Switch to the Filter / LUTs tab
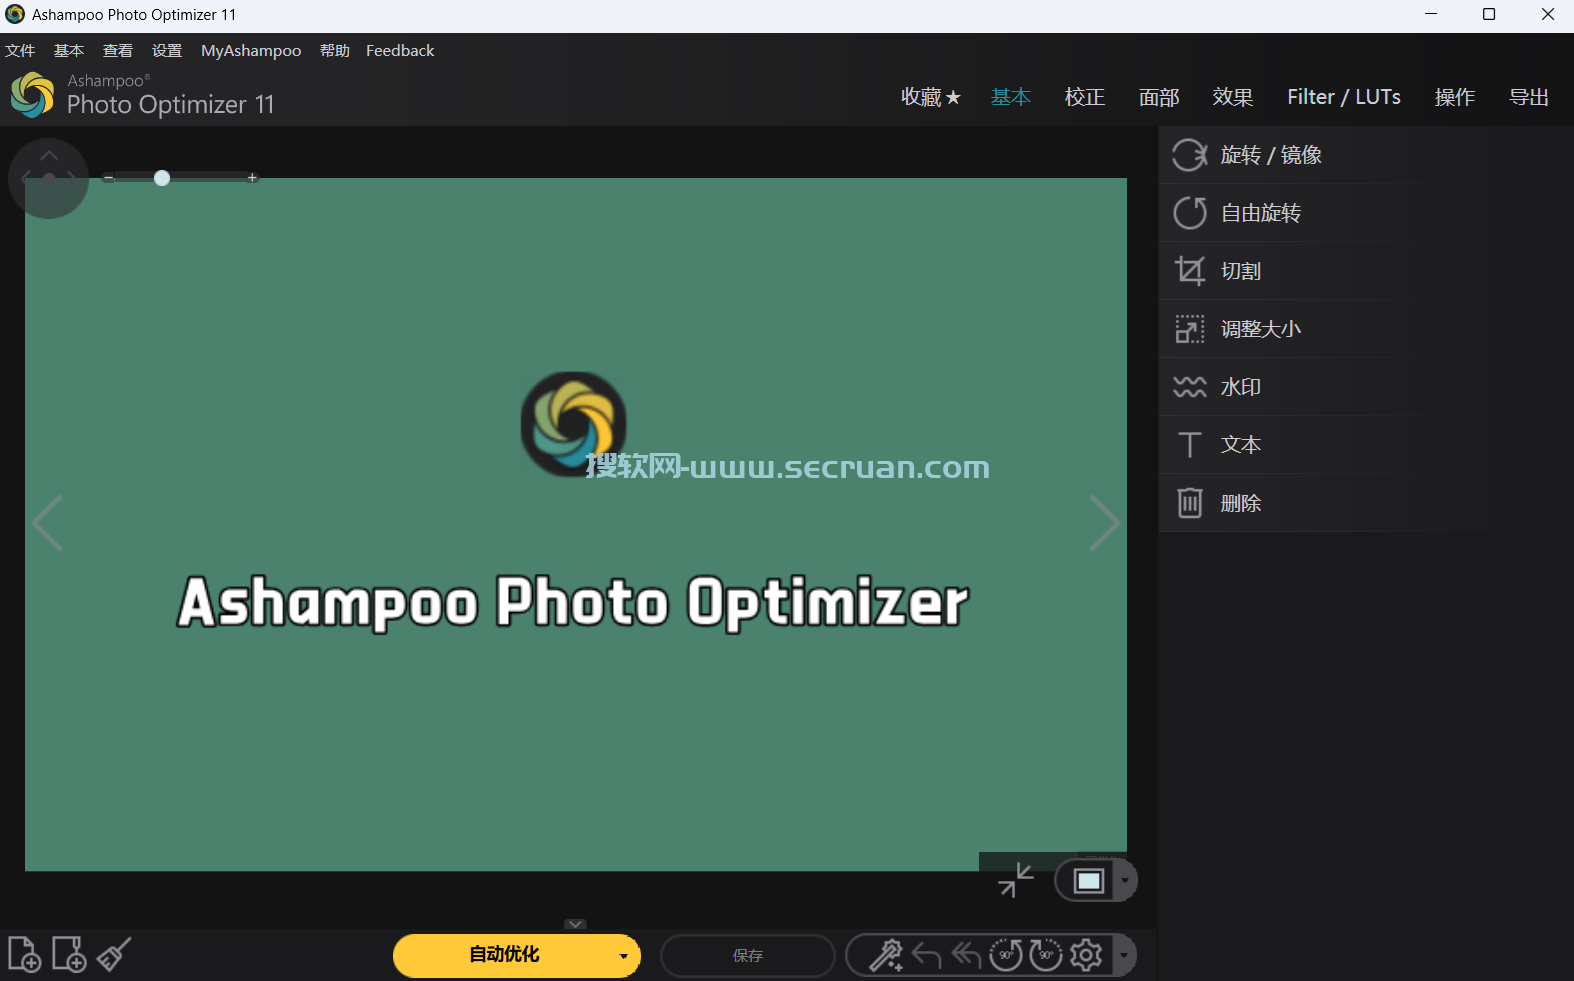 point(1344,97)
